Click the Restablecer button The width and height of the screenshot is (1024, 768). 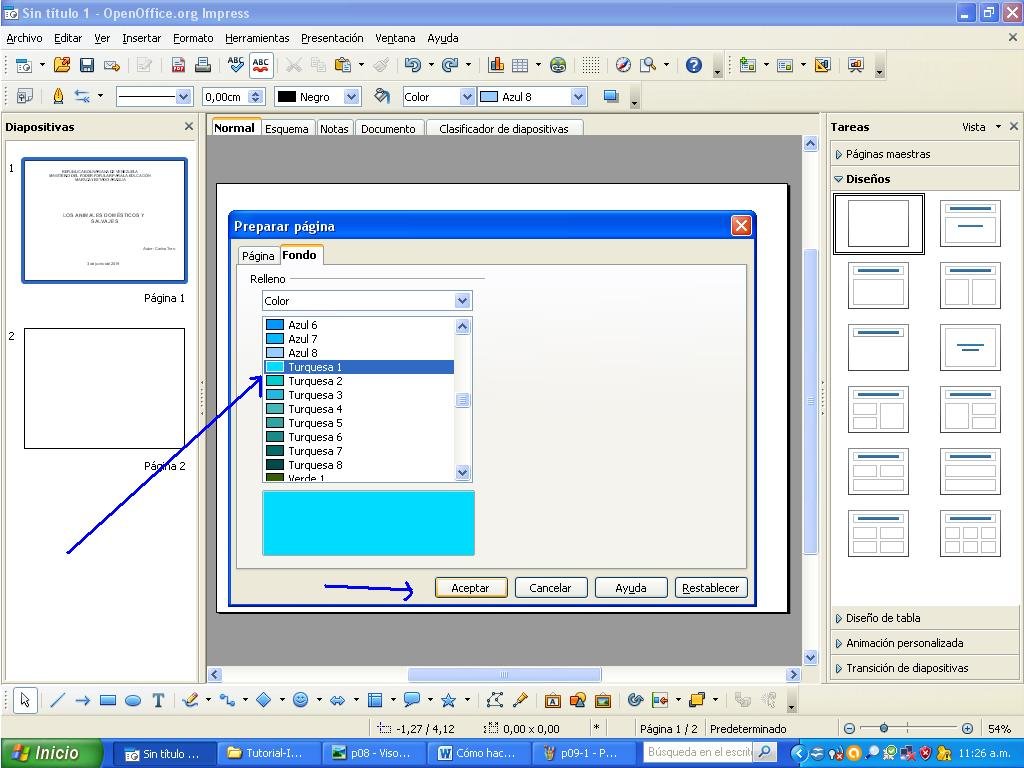click(x=711, y=588)
